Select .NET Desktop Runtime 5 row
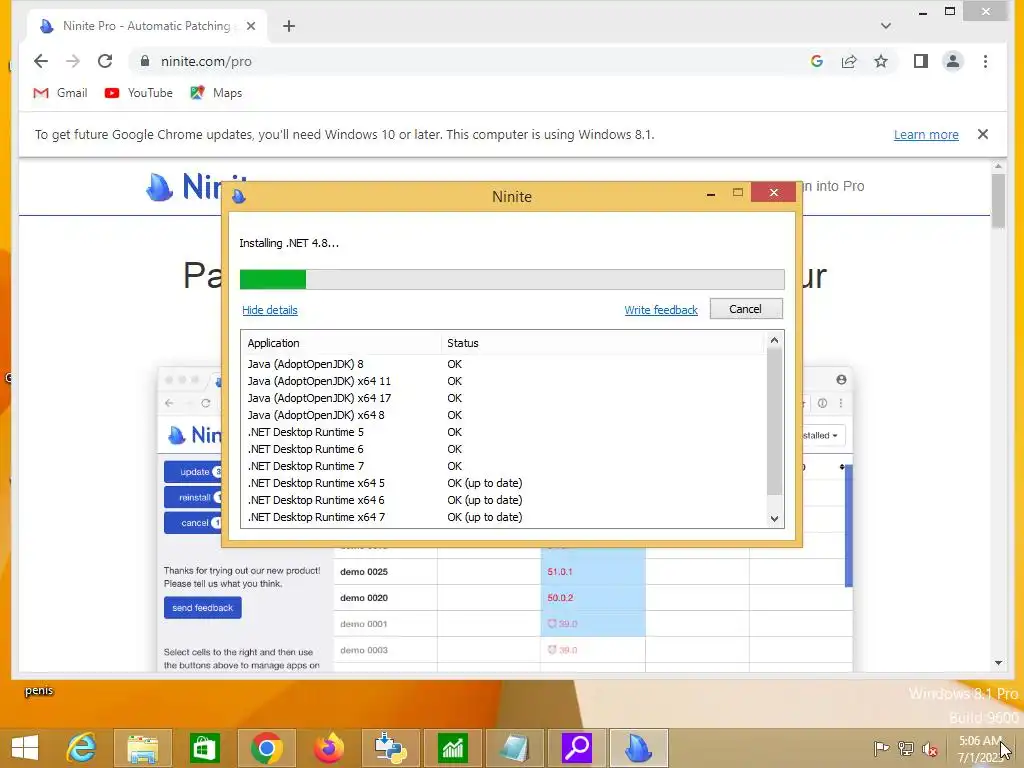This screenshot has width=1024, height=768. pos(504,432)
